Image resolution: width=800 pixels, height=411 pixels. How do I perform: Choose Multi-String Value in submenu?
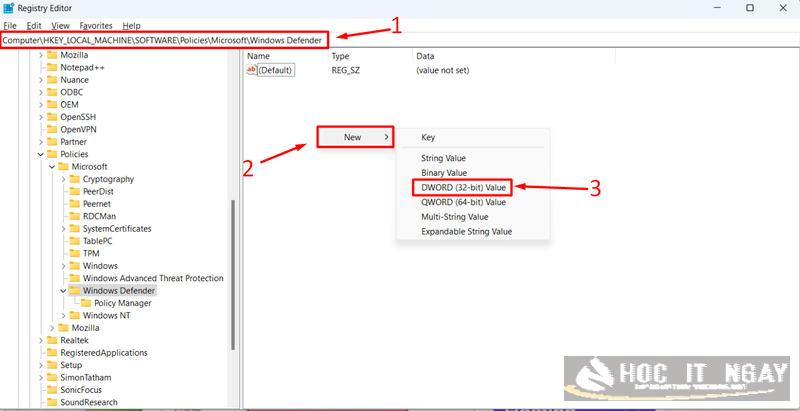coord(455,217)
